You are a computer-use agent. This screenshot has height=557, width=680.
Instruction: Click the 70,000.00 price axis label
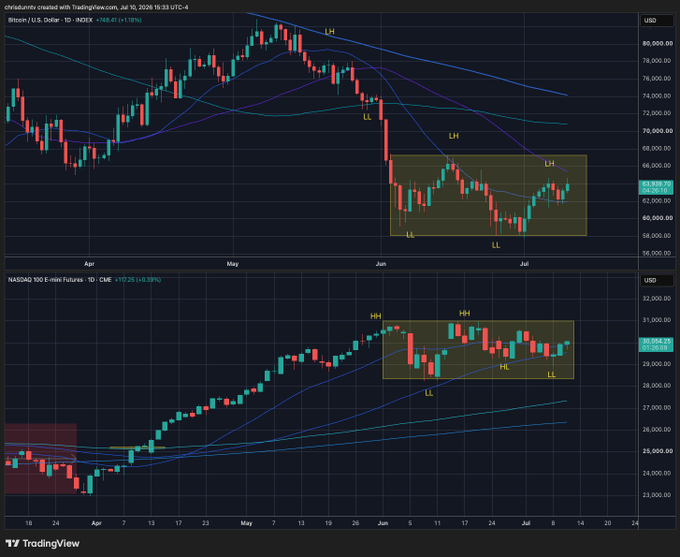(x=657, y=131)
